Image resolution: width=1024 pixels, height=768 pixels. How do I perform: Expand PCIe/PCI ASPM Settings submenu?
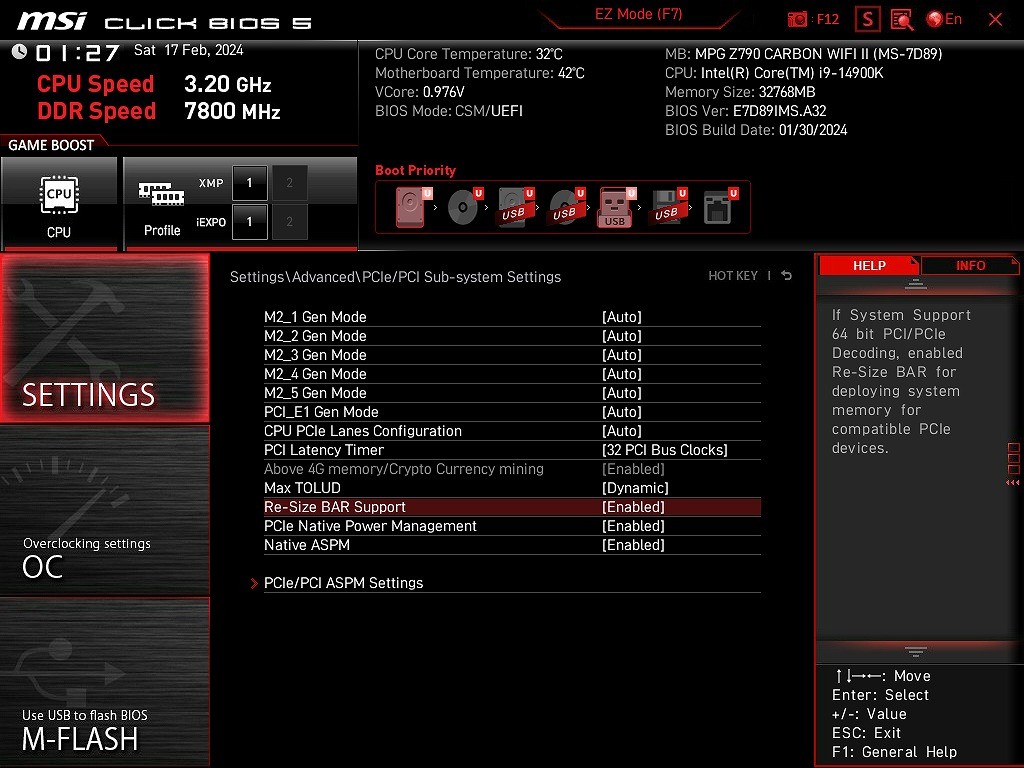click(x=343, y=583)
